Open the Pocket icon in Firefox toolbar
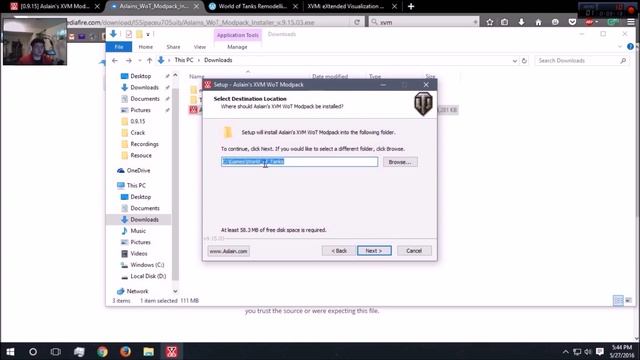The height and width of the screenshot is (360, 640). pyautogui.click(x=572, y=22)
